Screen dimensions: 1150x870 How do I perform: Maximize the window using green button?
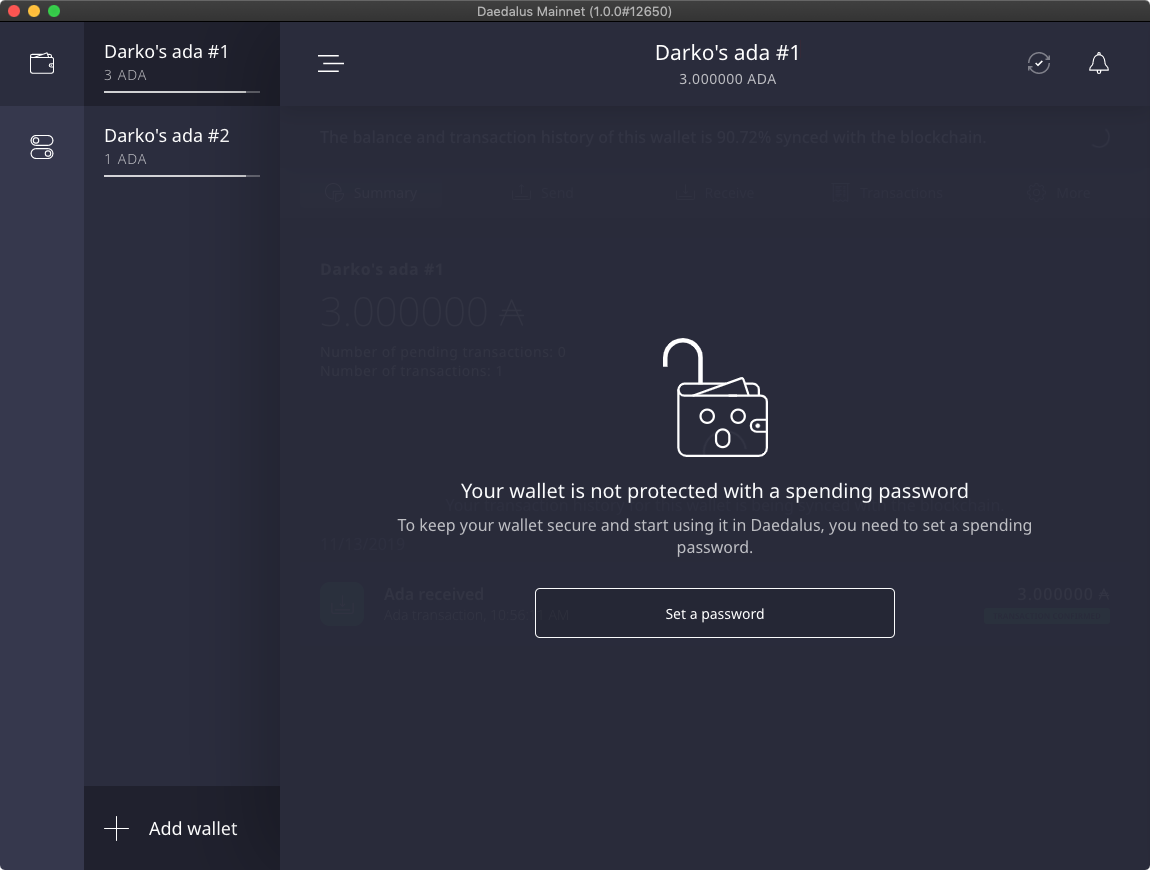pos(54,11)
